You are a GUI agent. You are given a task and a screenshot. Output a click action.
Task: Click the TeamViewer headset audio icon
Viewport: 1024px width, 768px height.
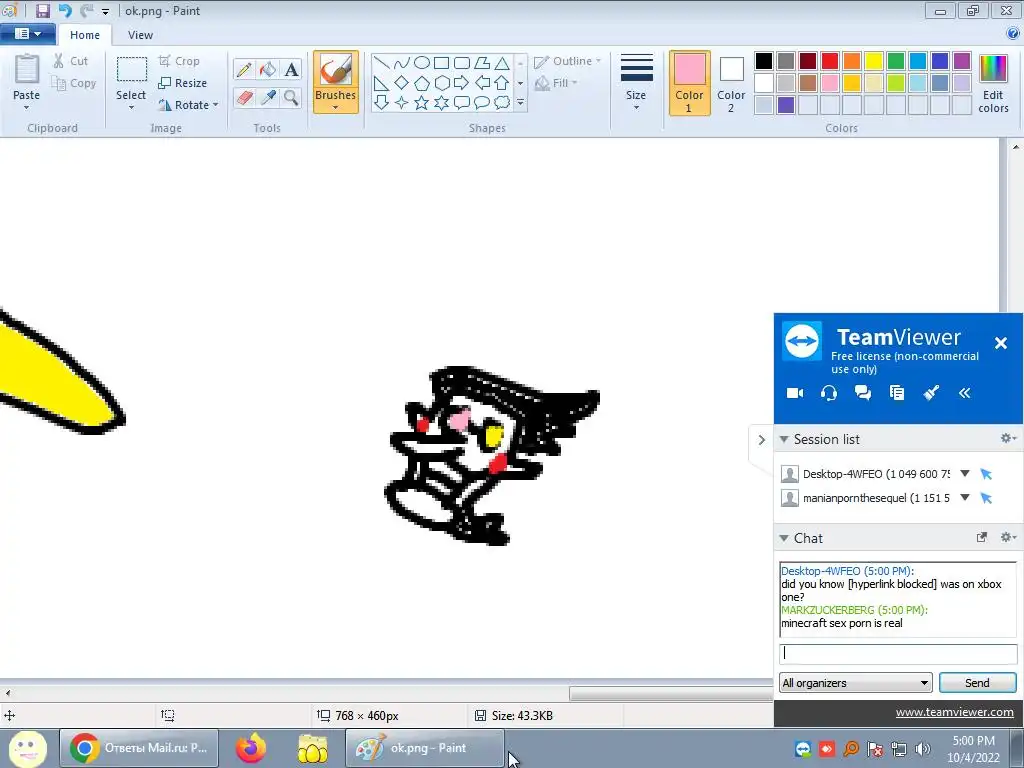[829, 392]
